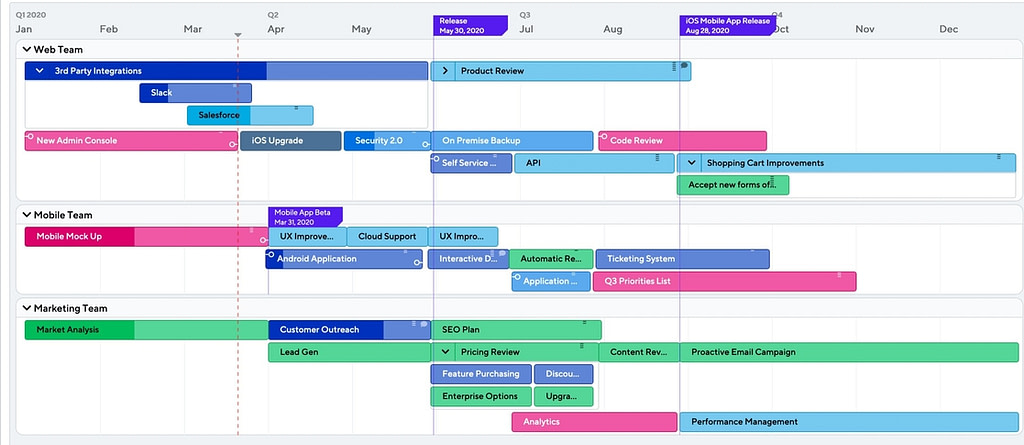Screen dimensions: 1024x445
Task: Select the Release May 30, 2020 milestone
Action: [470, 25]
